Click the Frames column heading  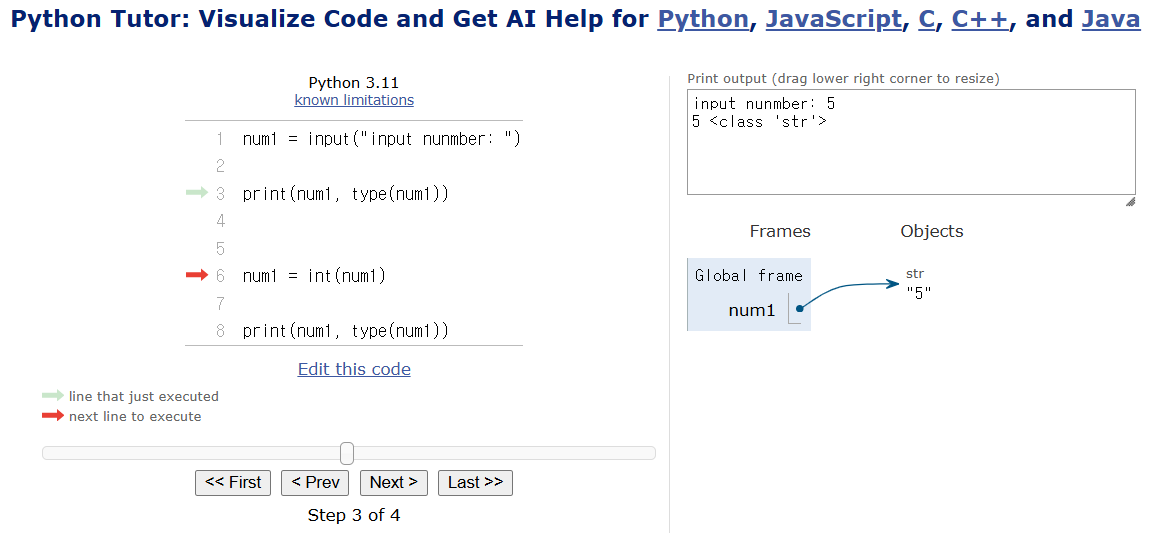[x=780, y=231]
